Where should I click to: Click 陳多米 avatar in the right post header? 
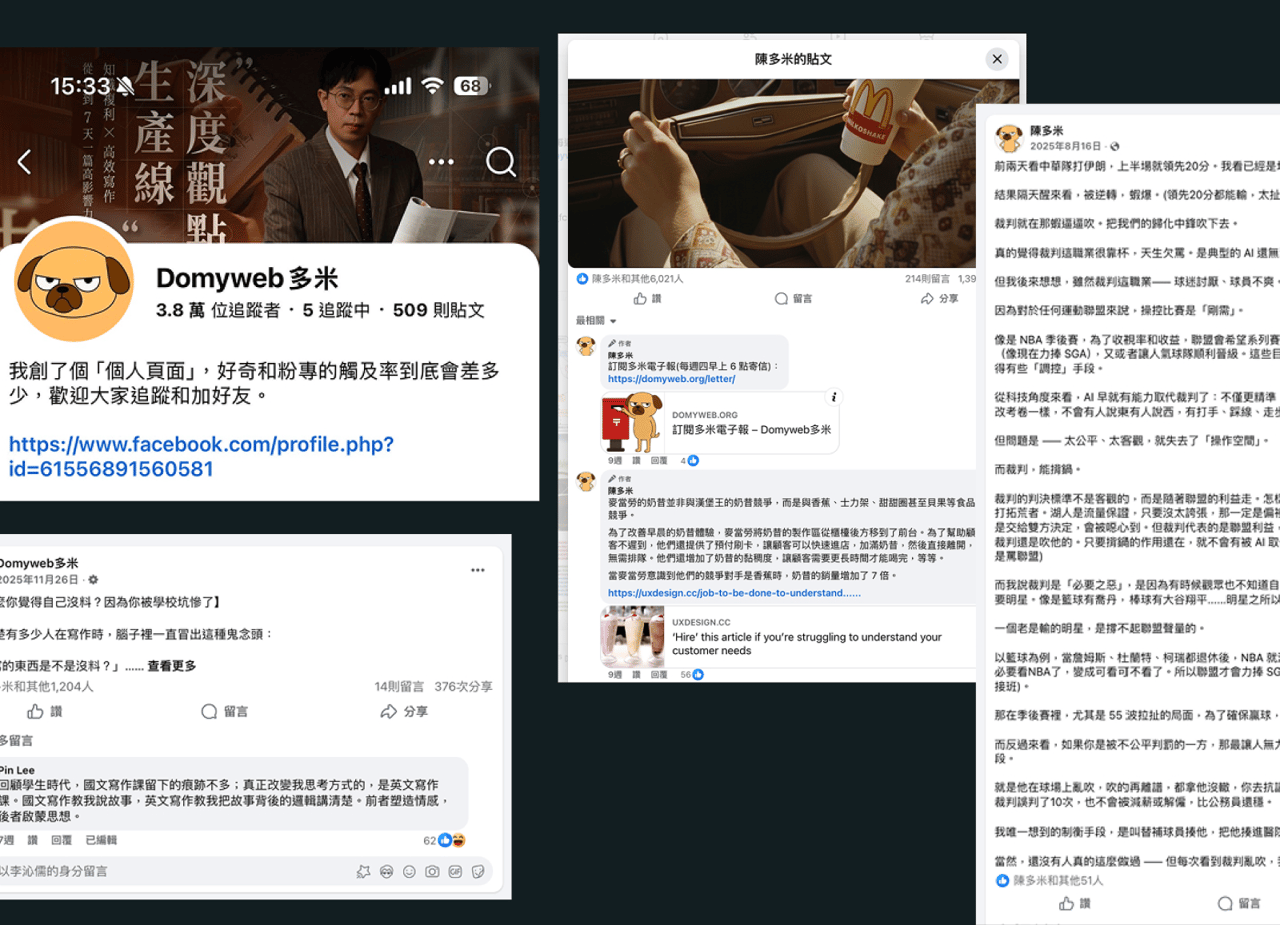1009,137
